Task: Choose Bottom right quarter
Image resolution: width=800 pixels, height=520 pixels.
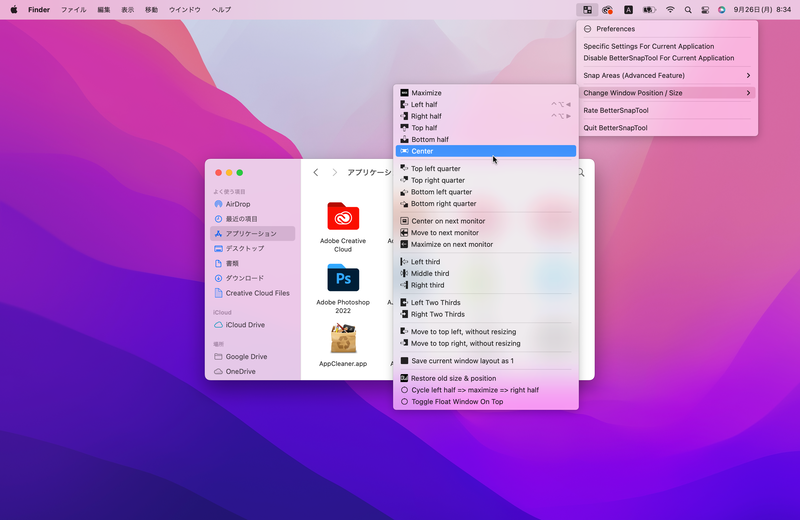Action: coord(486,204)
